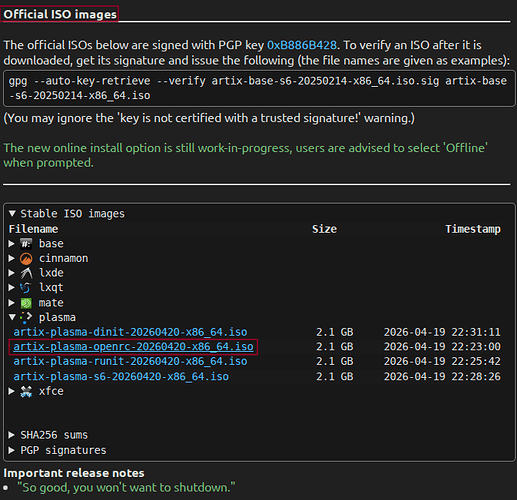Image resolution: width=517 pixels, height=500 pixels.
Task: Click the lxqt desktop icon
Action: point(26,287)
